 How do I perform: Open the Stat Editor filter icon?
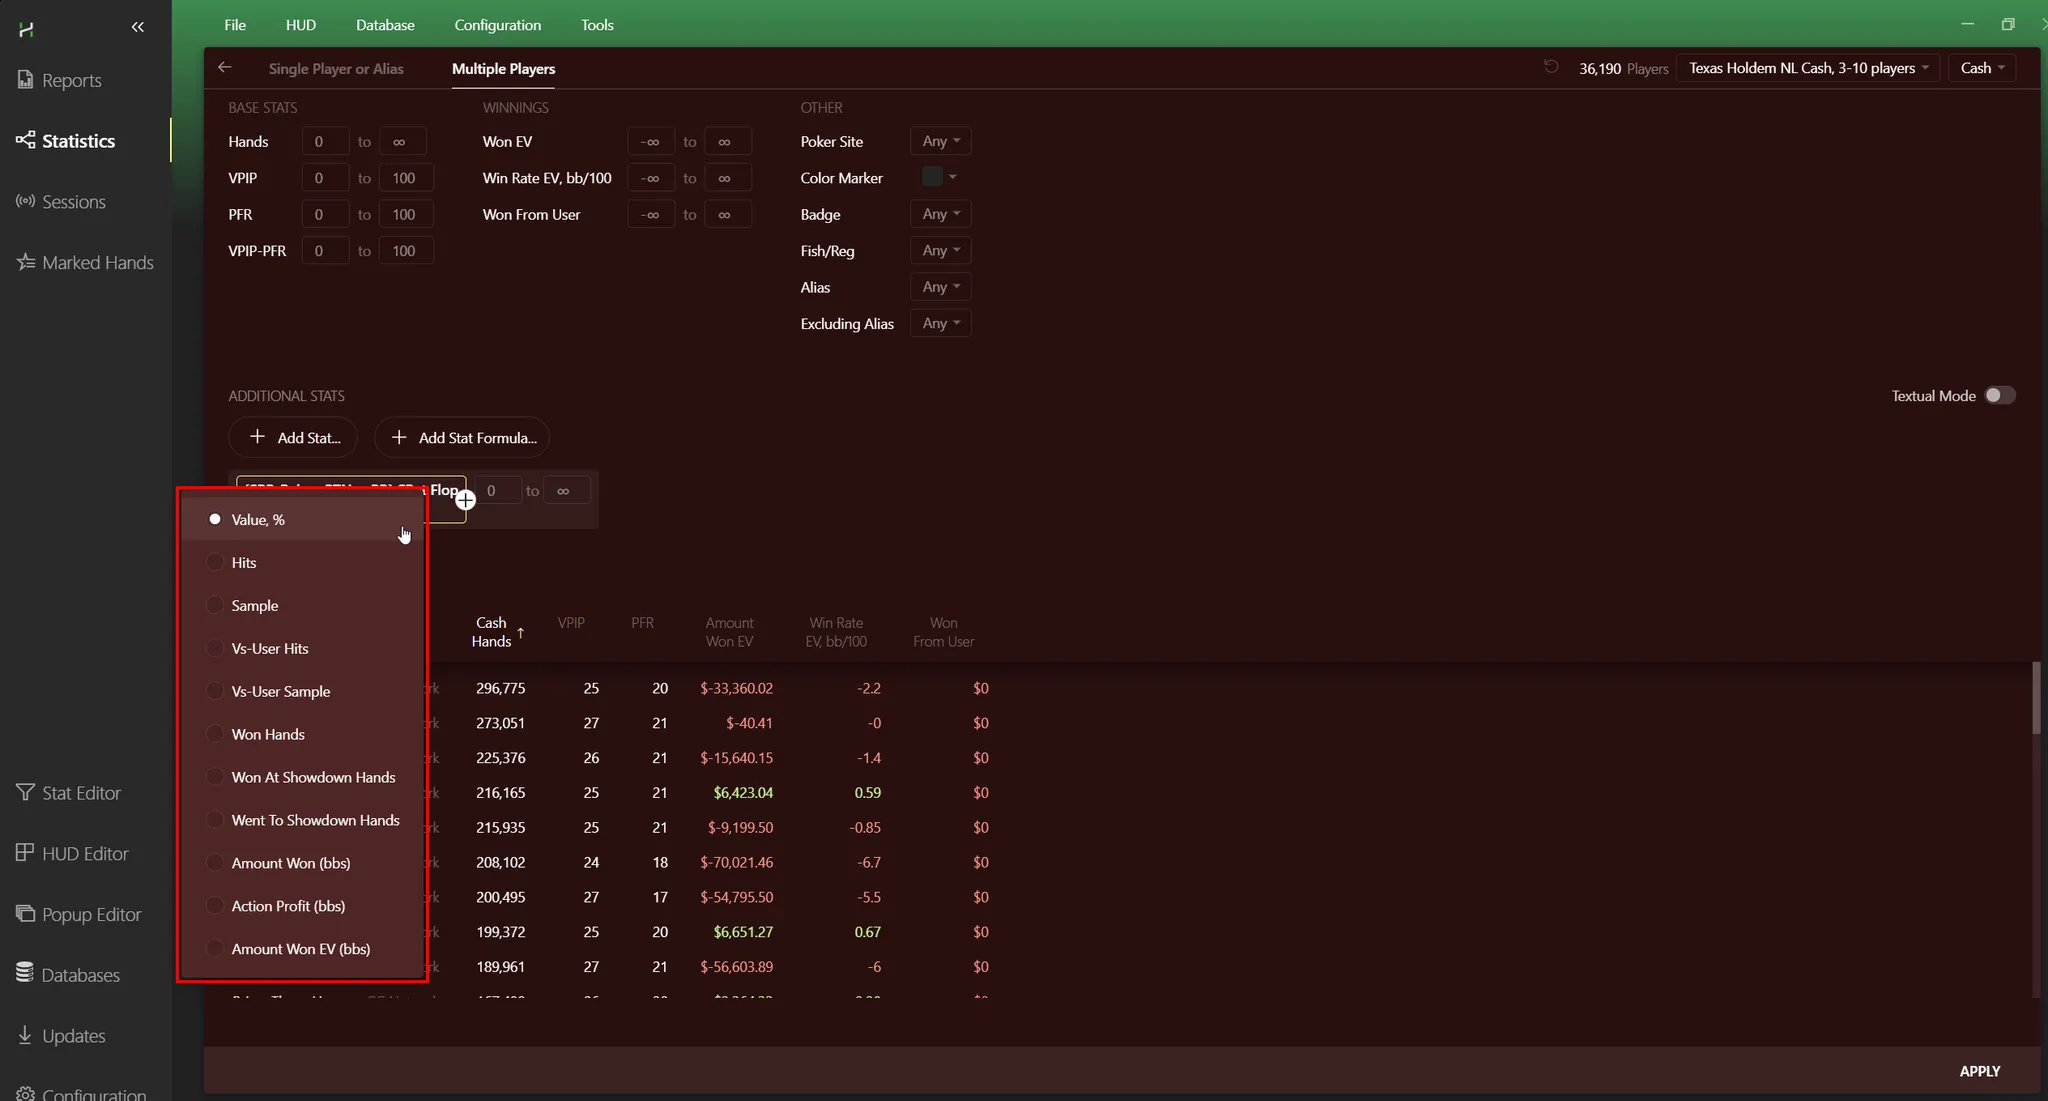[25, 792]
